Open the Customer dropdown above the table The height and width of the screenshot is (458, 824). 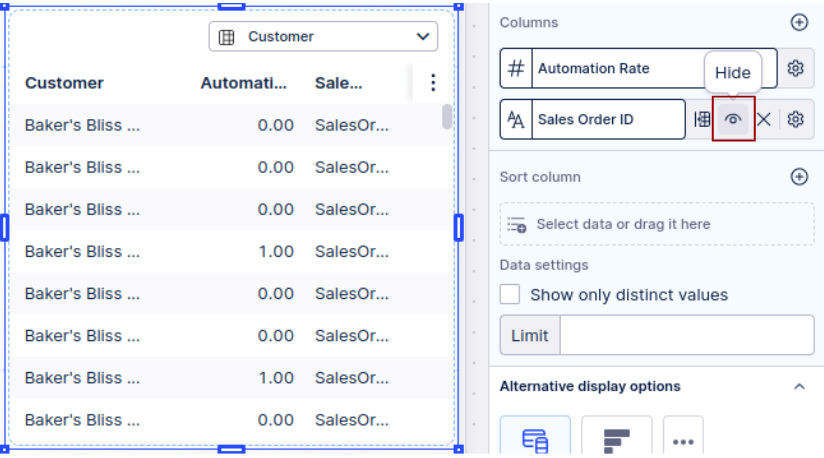323,37
